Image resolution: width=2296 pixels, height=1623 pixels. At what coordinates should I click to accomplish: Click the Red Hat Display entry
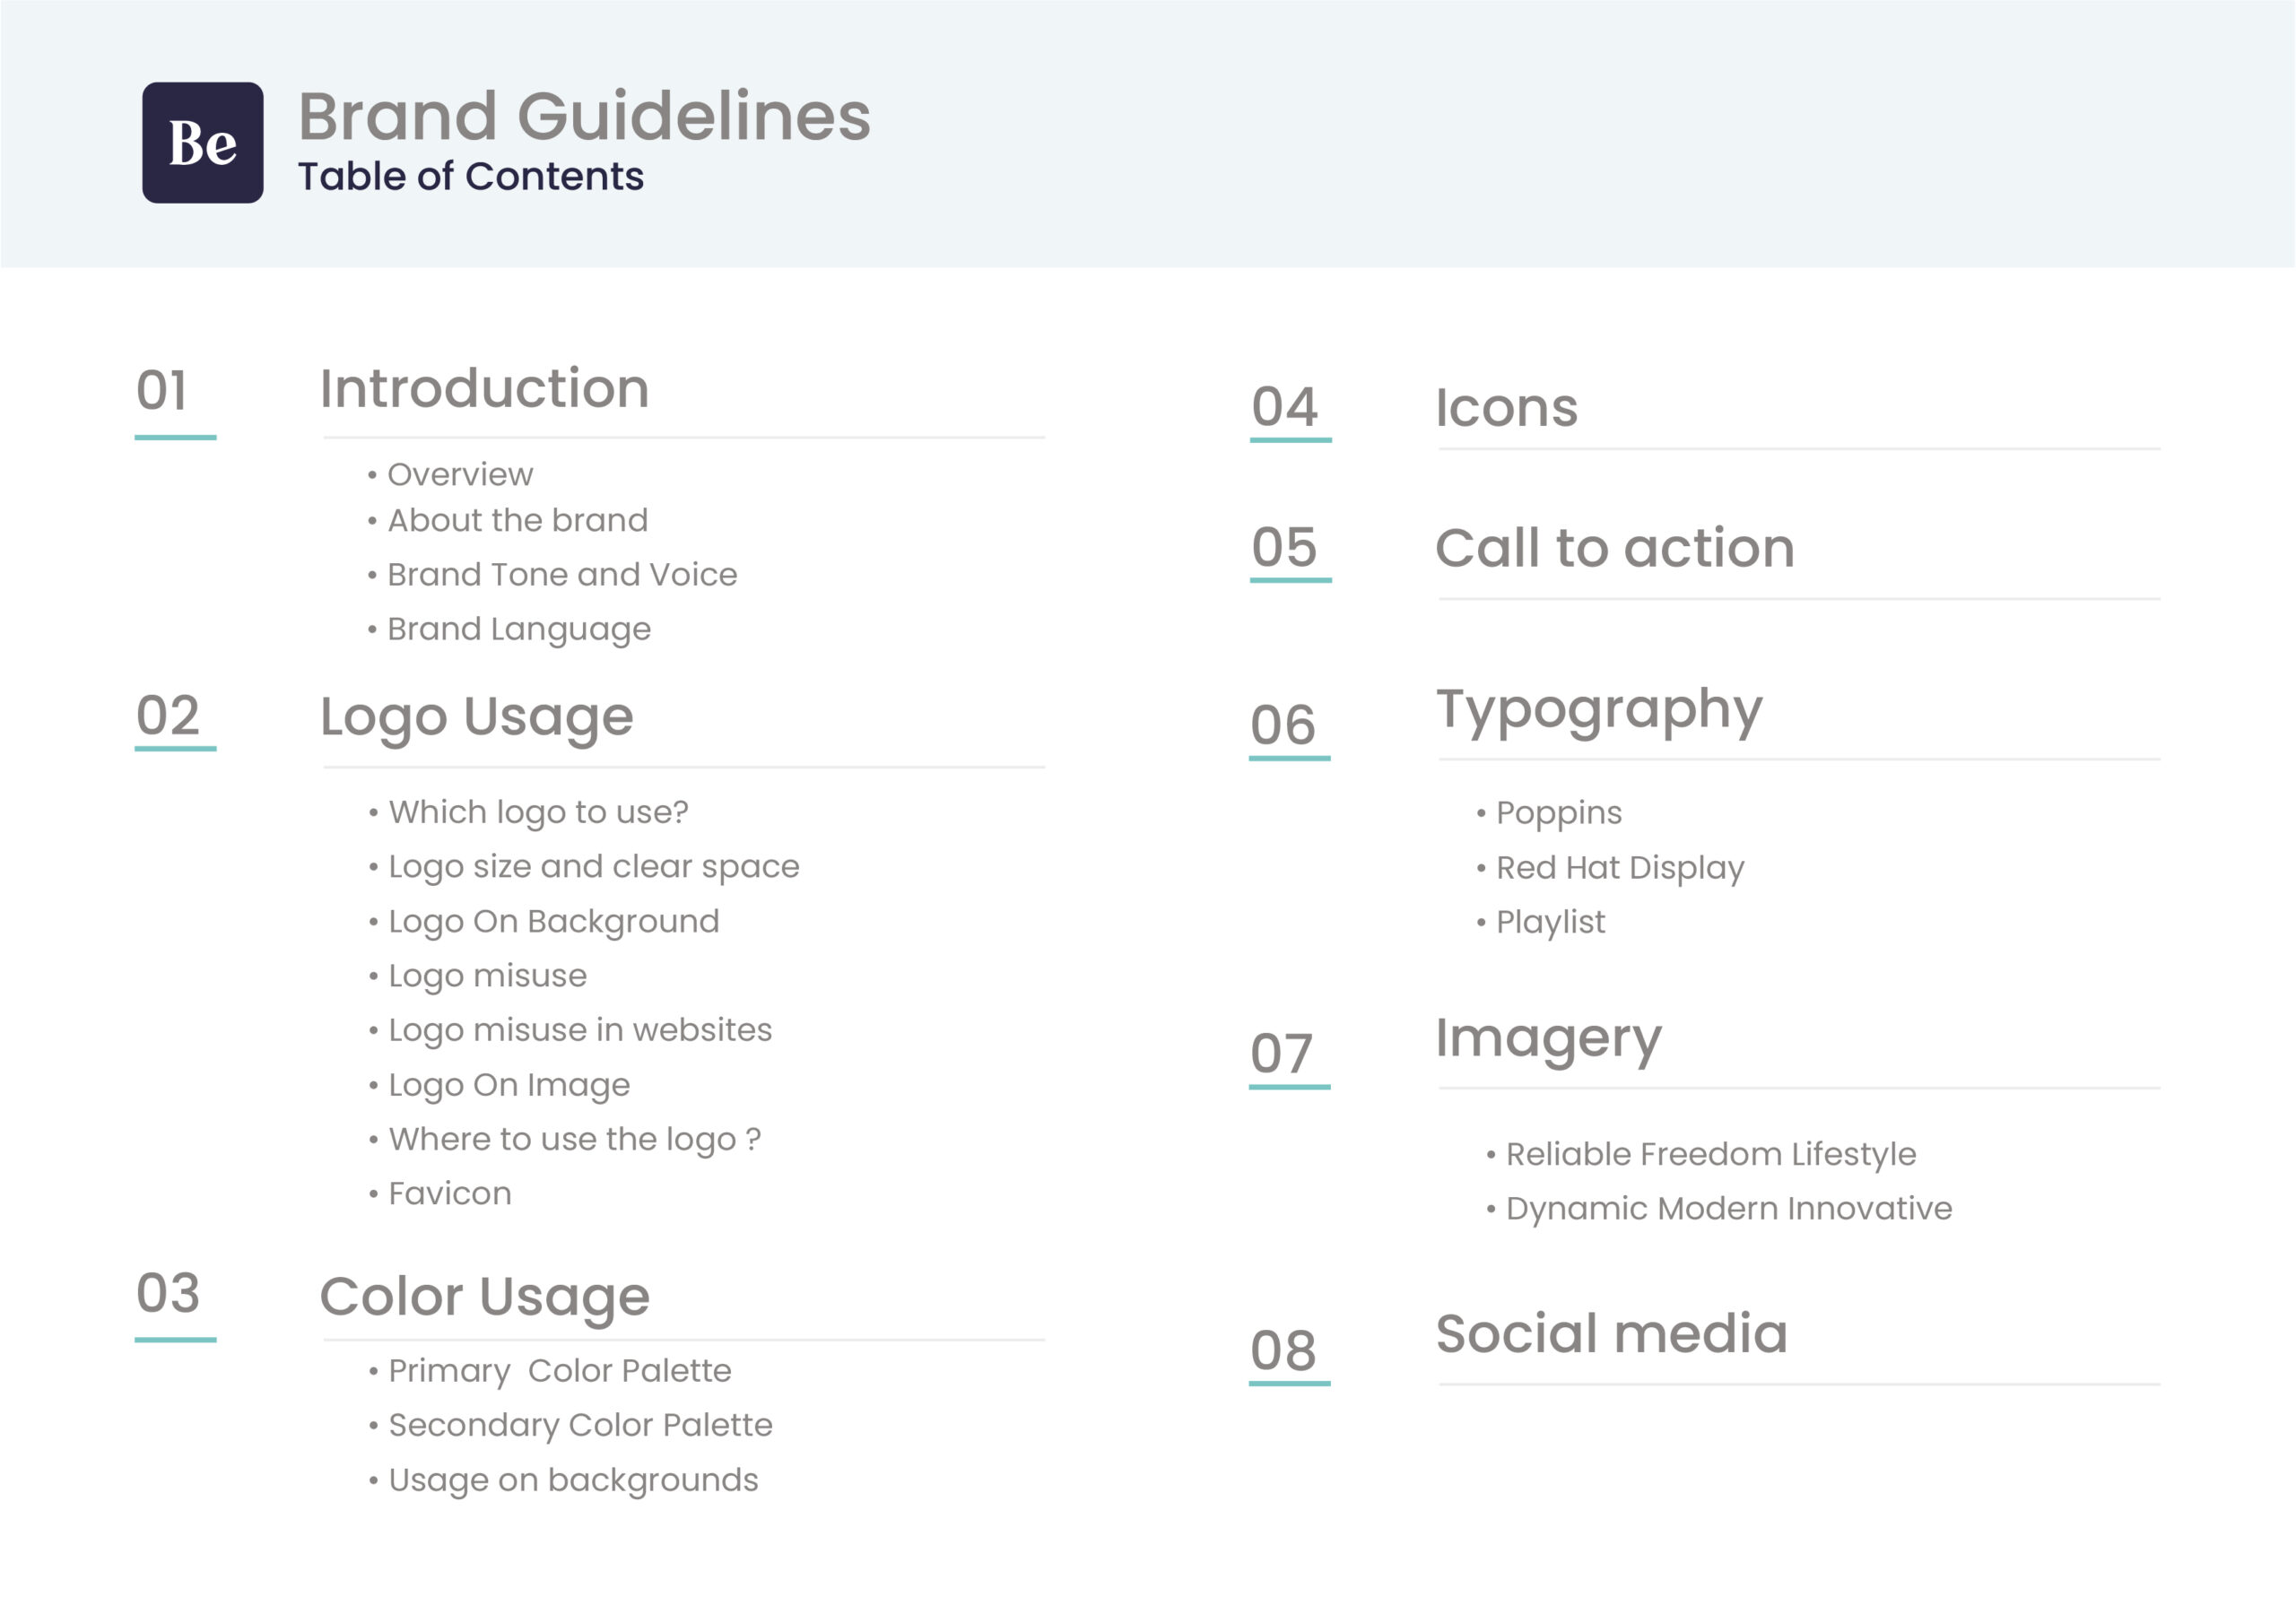point(1620,867)
